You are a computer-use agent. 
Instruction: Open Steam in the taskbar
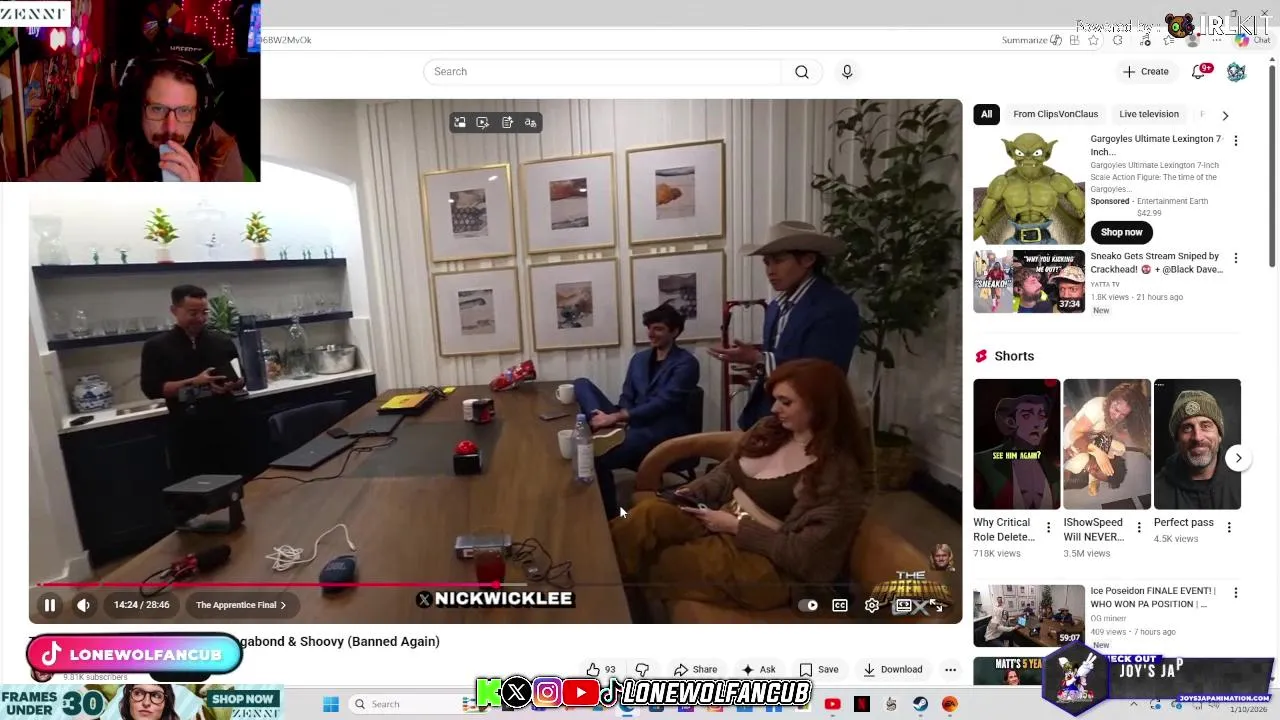pyautogui.click(x=920, y=704)
